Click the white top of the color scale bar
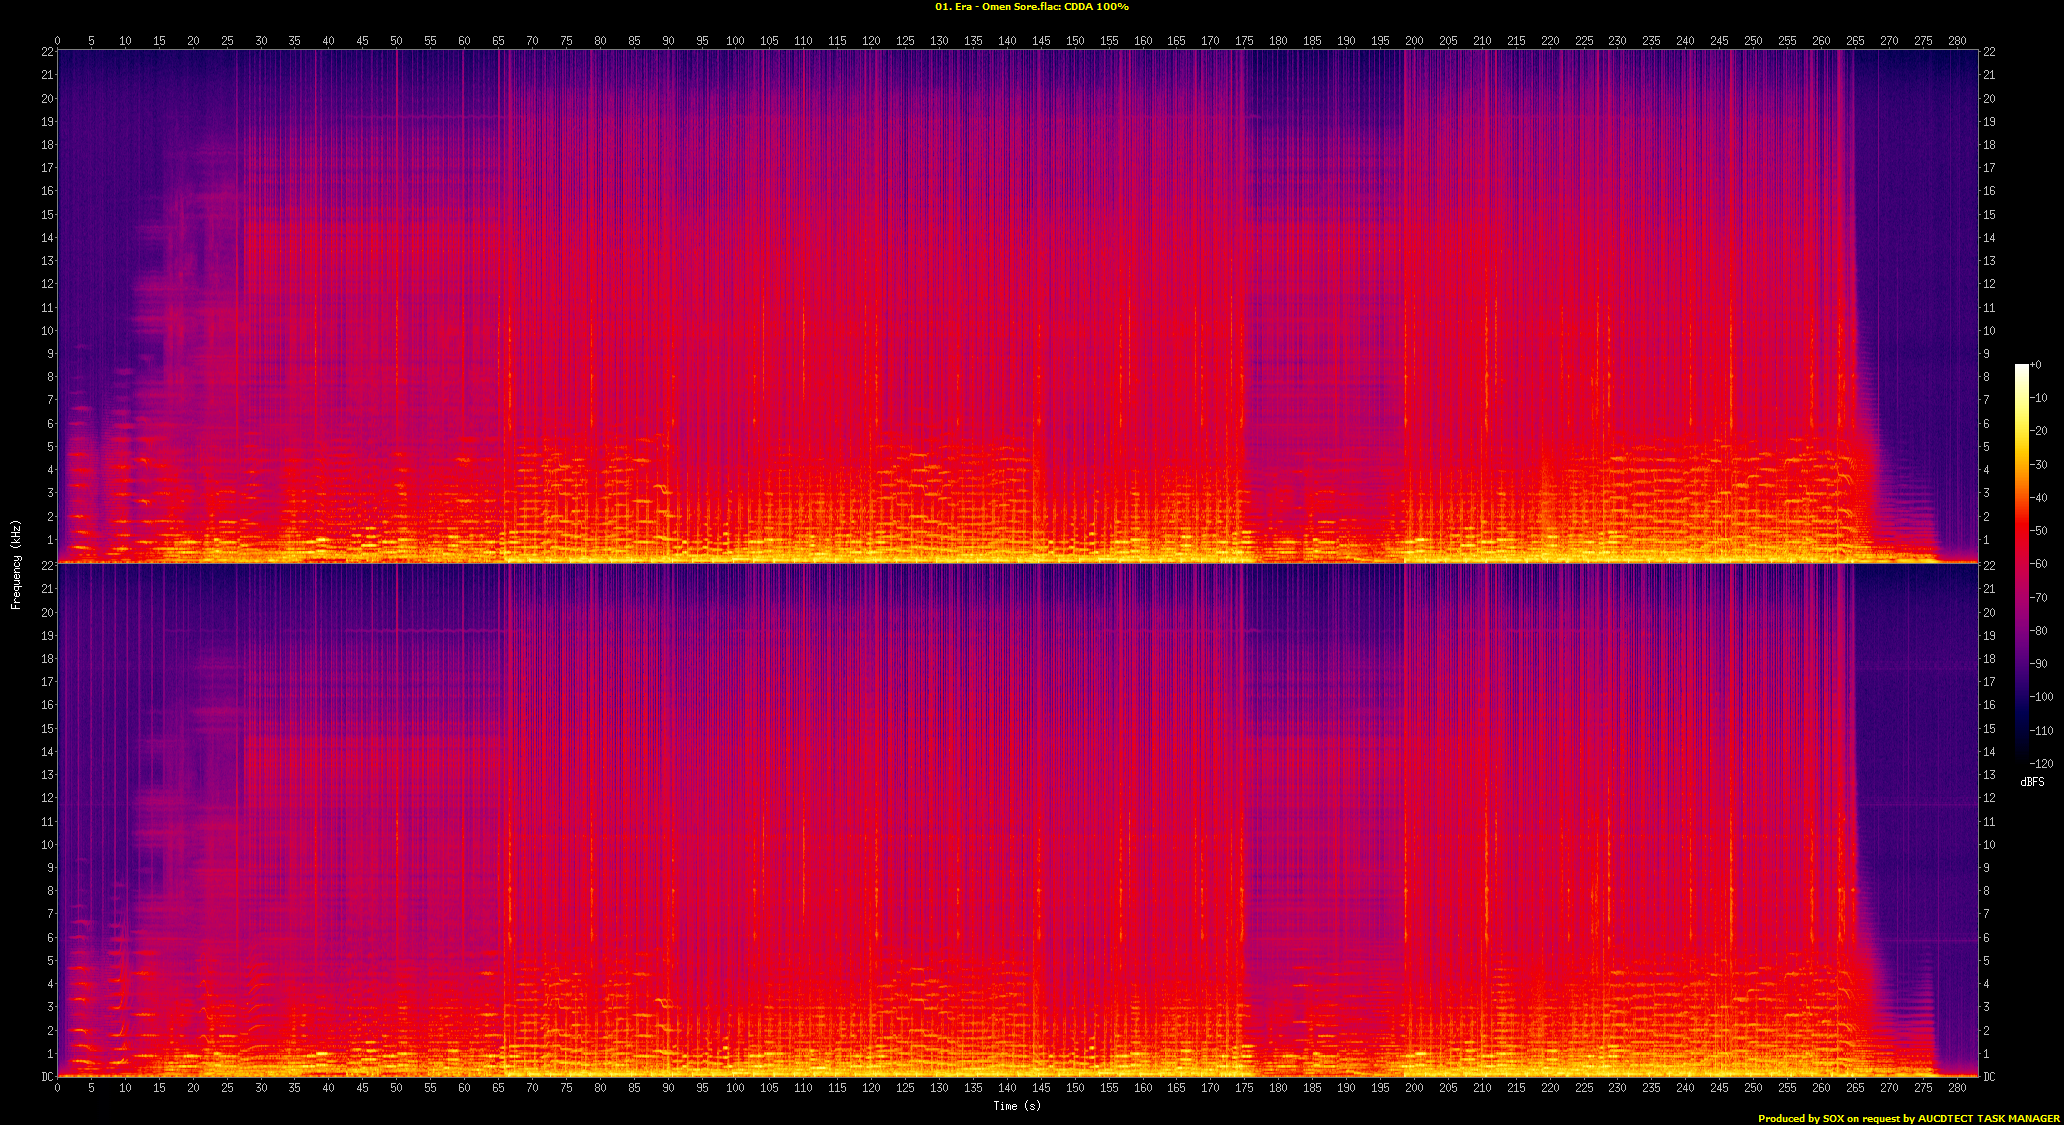This screenshot has height=1125, width=2064. click(x=2021, y=369)
